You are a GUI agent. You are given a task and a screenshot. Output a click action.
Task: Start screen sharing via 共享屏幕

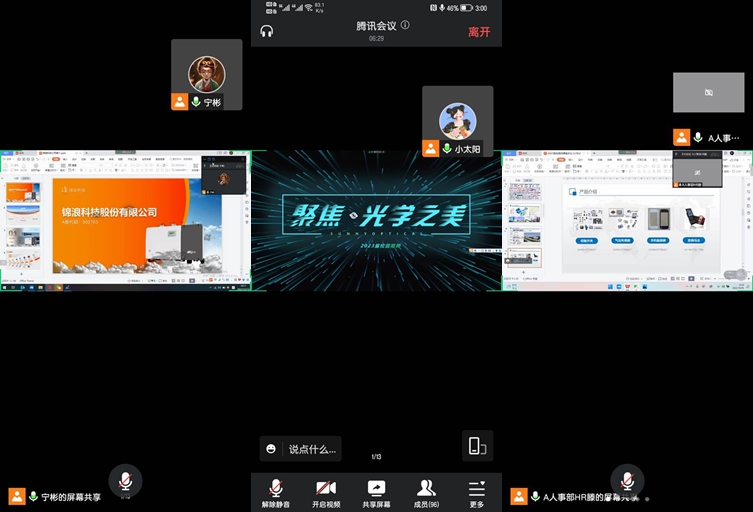(x=377, y=492)
